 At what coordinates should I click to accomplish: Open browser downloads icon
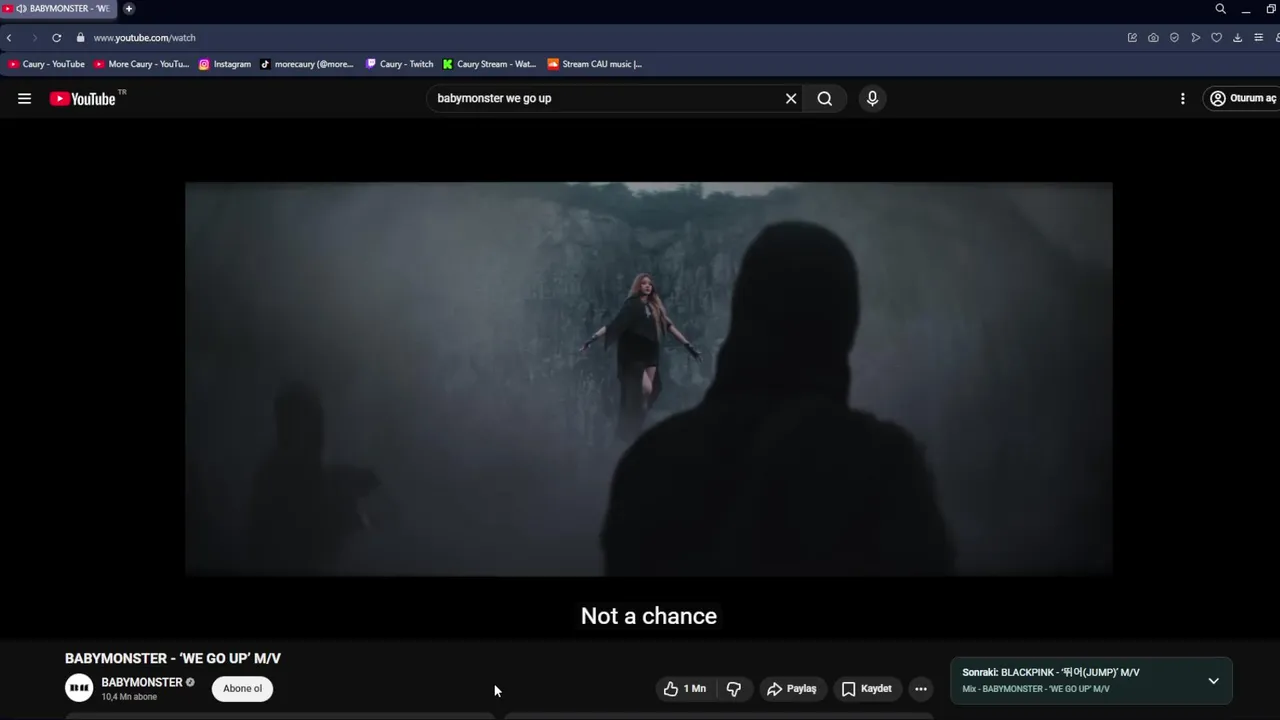[x=1237, y=37]
